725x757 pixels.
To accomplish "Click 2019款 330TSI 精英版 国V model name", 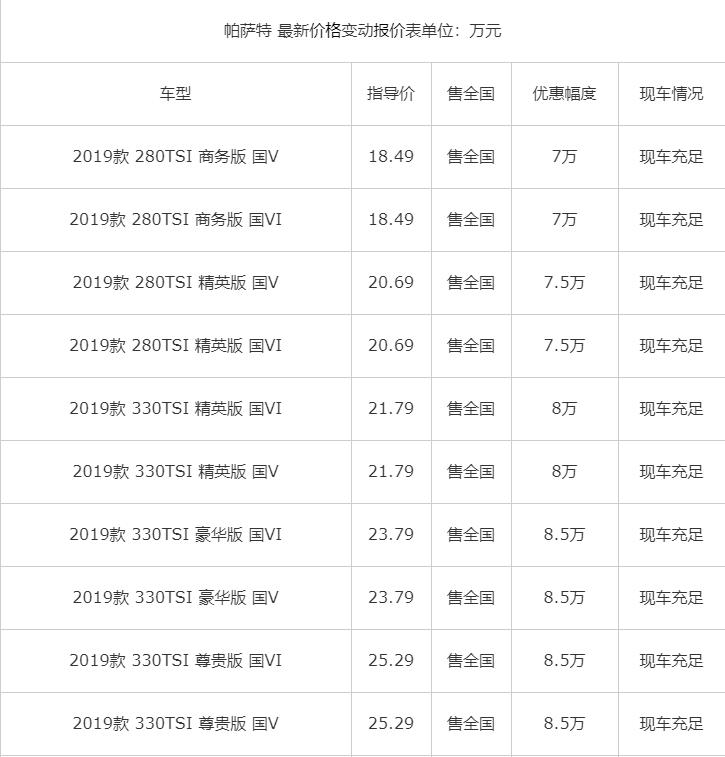I will coord(175,472).
